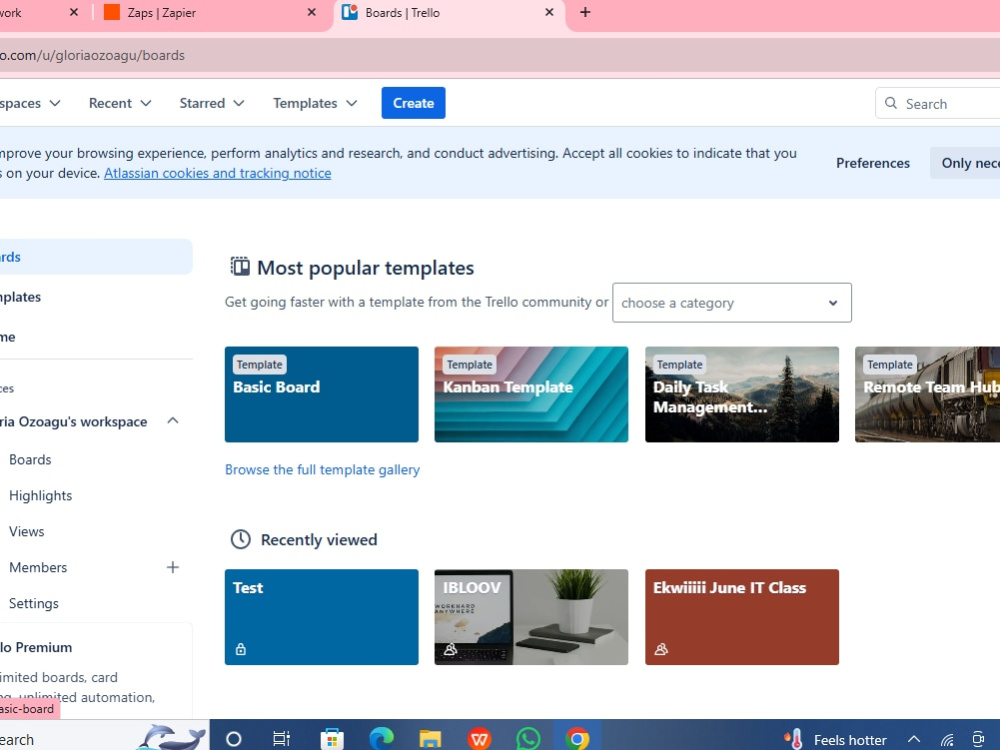This screenshot has width=1000, height=750.
Task: Close the Boards | Trello tab
Action: [549, 12]
